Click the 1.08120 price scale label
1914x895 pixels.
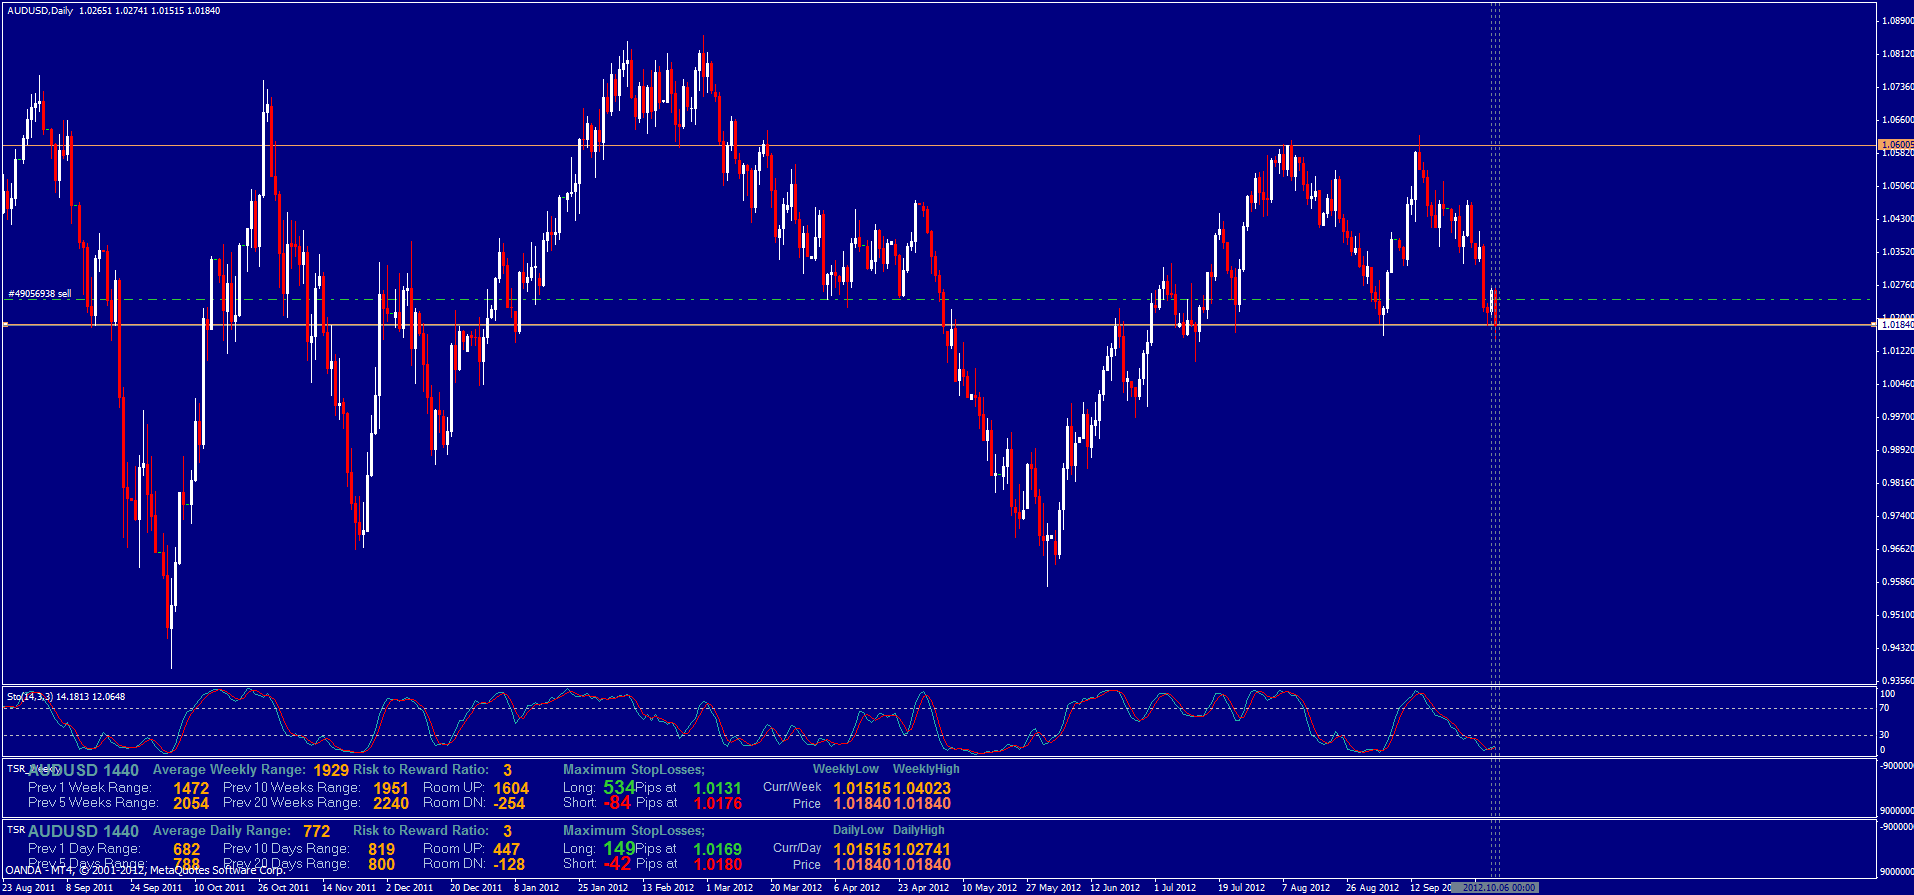(x=1896, y=53)
